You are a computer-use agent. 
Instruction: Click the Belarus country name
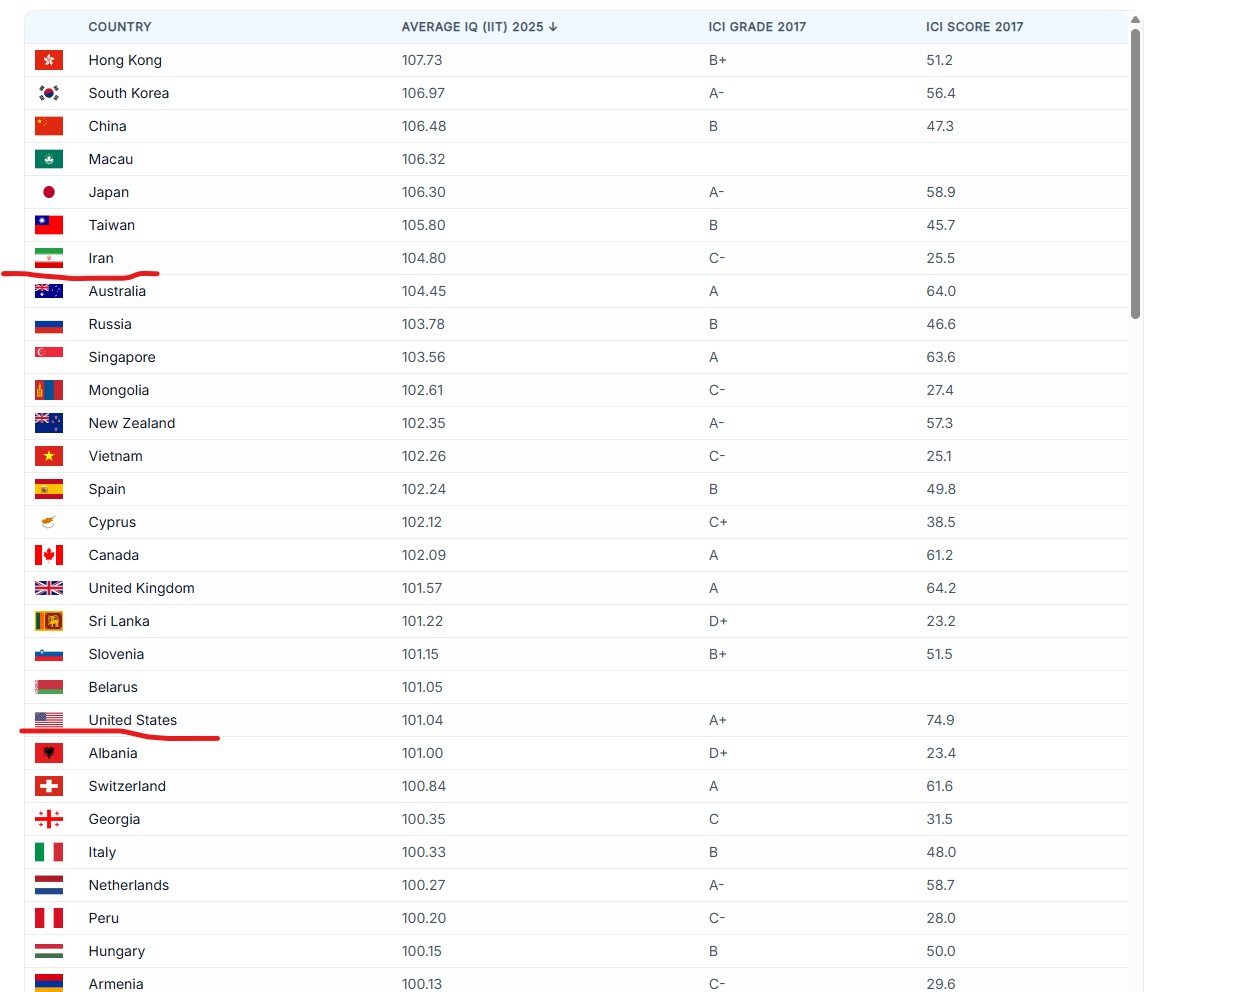tap(113, 687)
